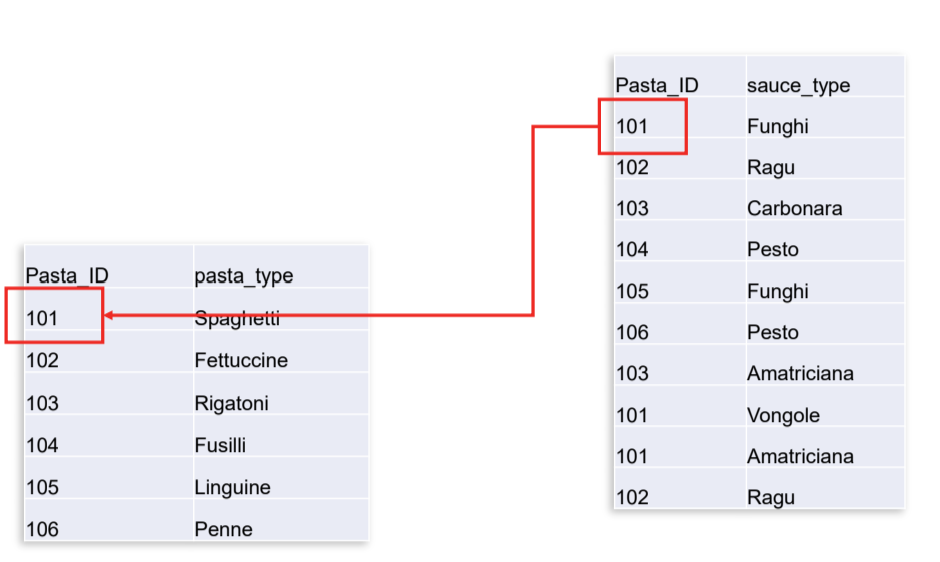Screen dimensions: 940x562
Task: Select ID 102 next to Fettuccine
Action: (x=42, y=360)
